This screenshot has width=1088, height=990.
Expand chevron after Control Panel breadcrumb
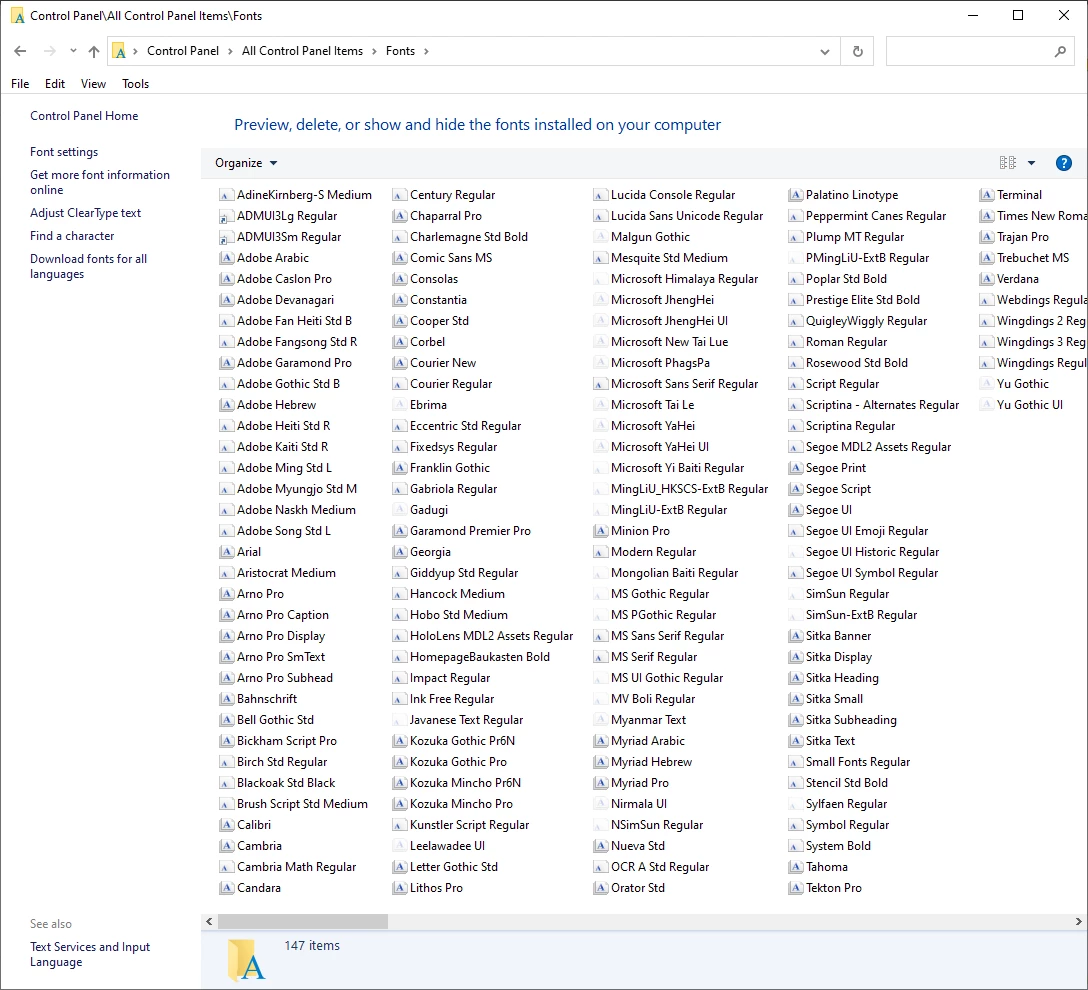(x=230, y=51)
